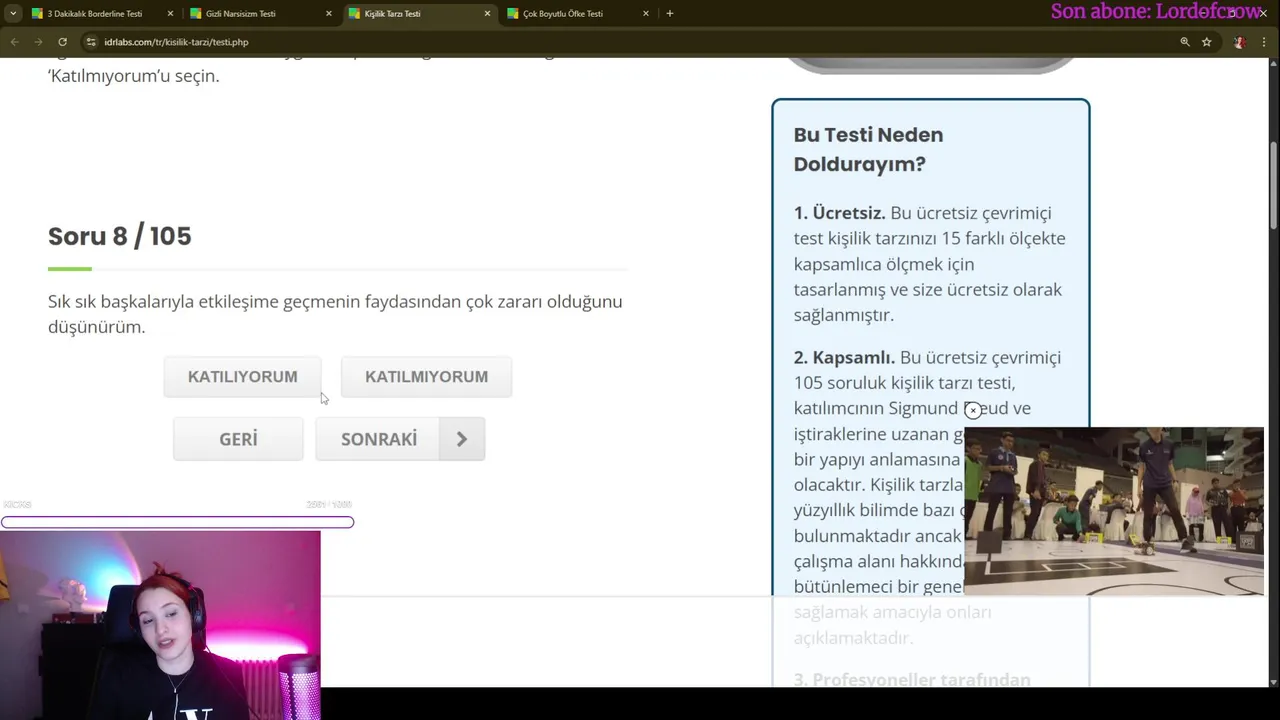1280x720 pixels.
Task: Go forward in browser history
Action: click(38, 42)
